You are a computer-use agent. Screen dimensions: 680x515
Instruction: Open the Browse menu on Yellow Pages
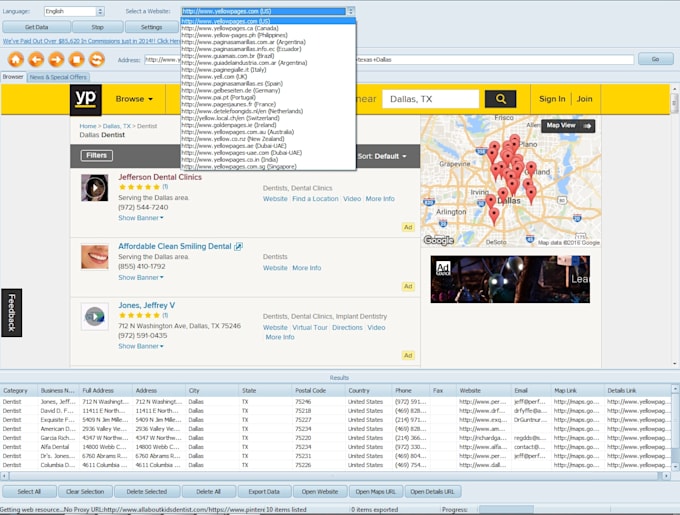pyautogui.click(x=134, y=99)
